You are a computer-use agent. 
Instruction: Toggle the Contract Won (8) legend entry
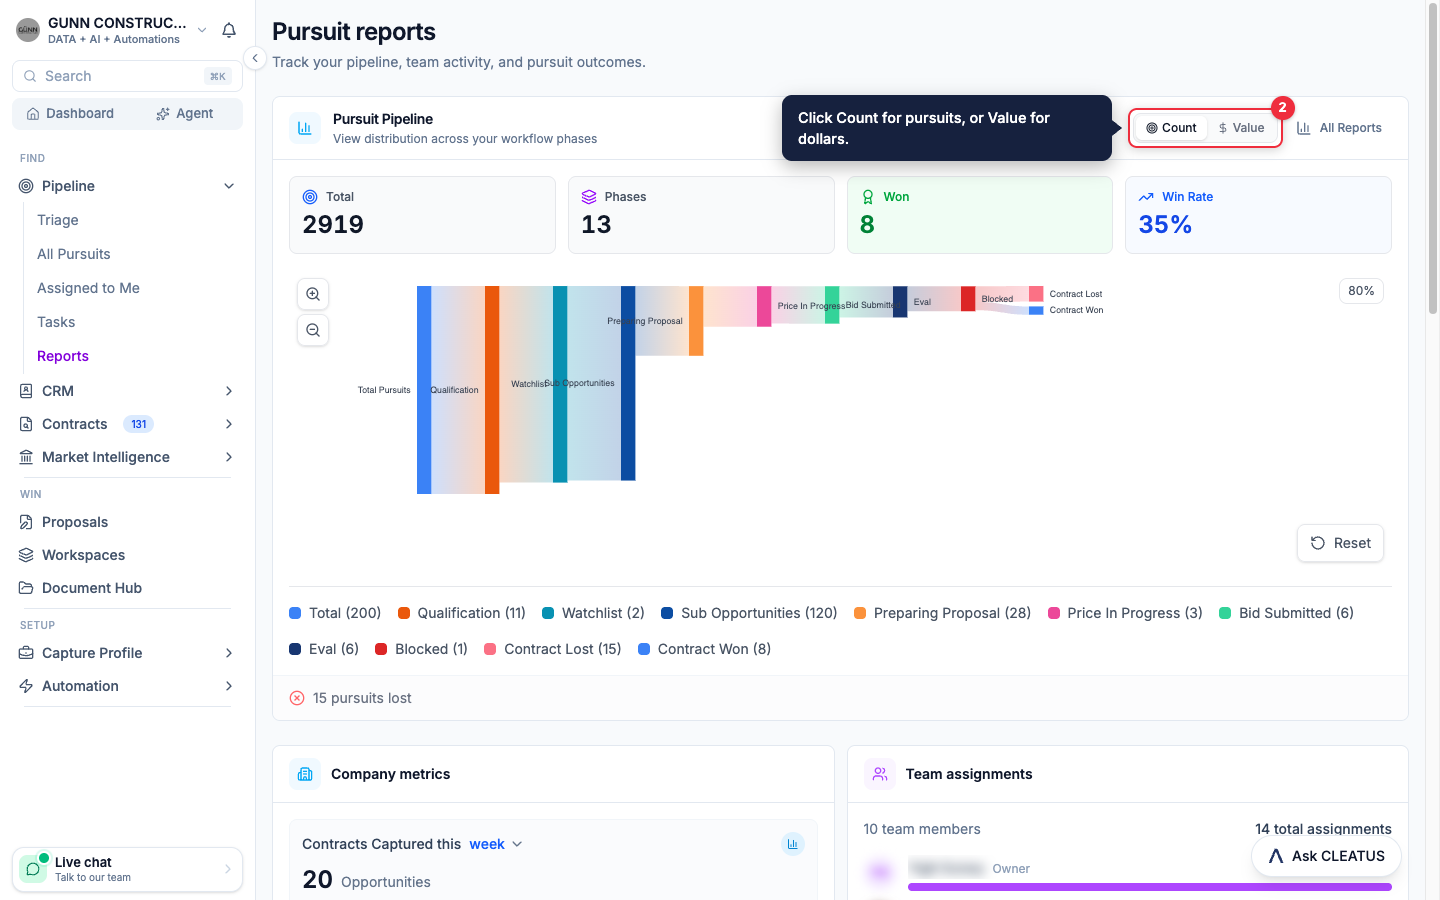coord(705,649)
